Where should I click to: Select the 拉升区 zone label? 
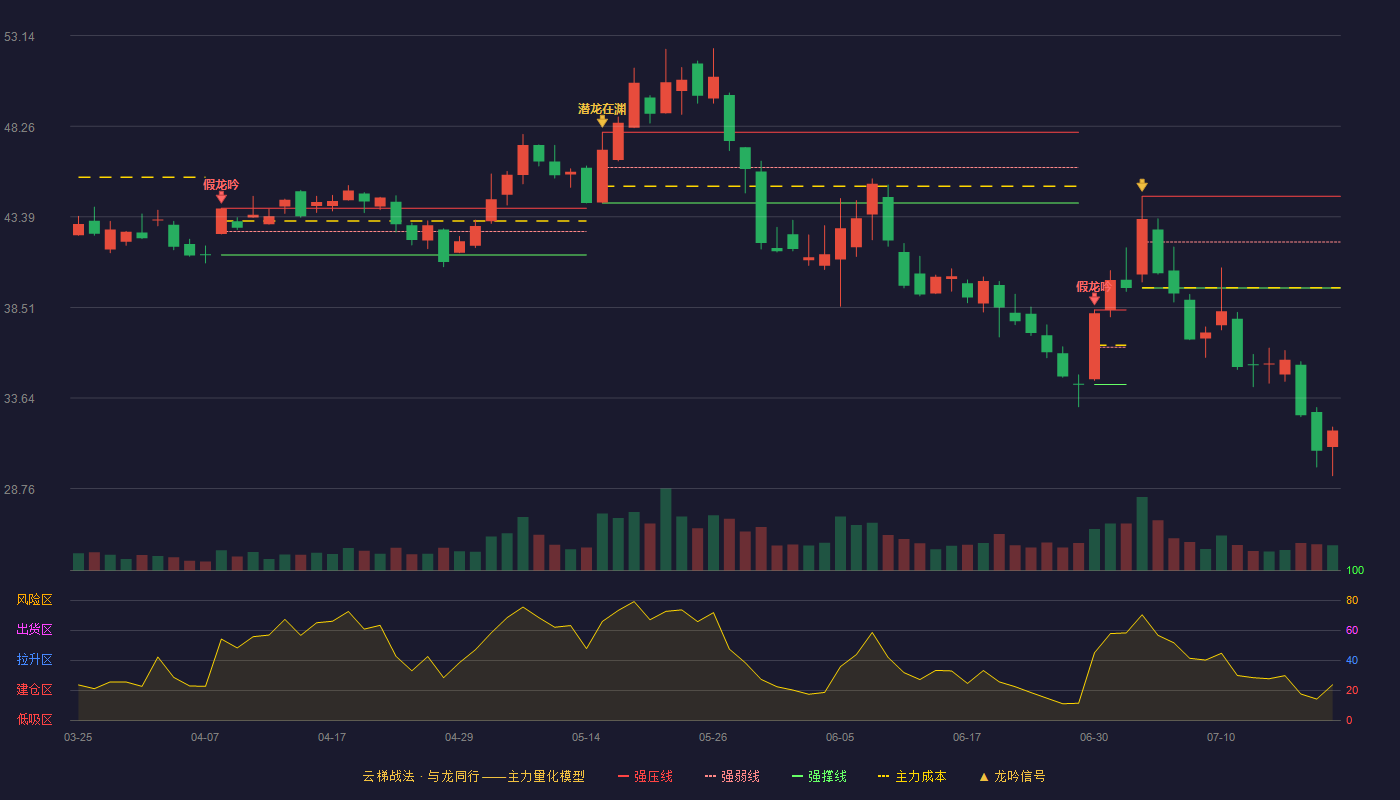35,660
